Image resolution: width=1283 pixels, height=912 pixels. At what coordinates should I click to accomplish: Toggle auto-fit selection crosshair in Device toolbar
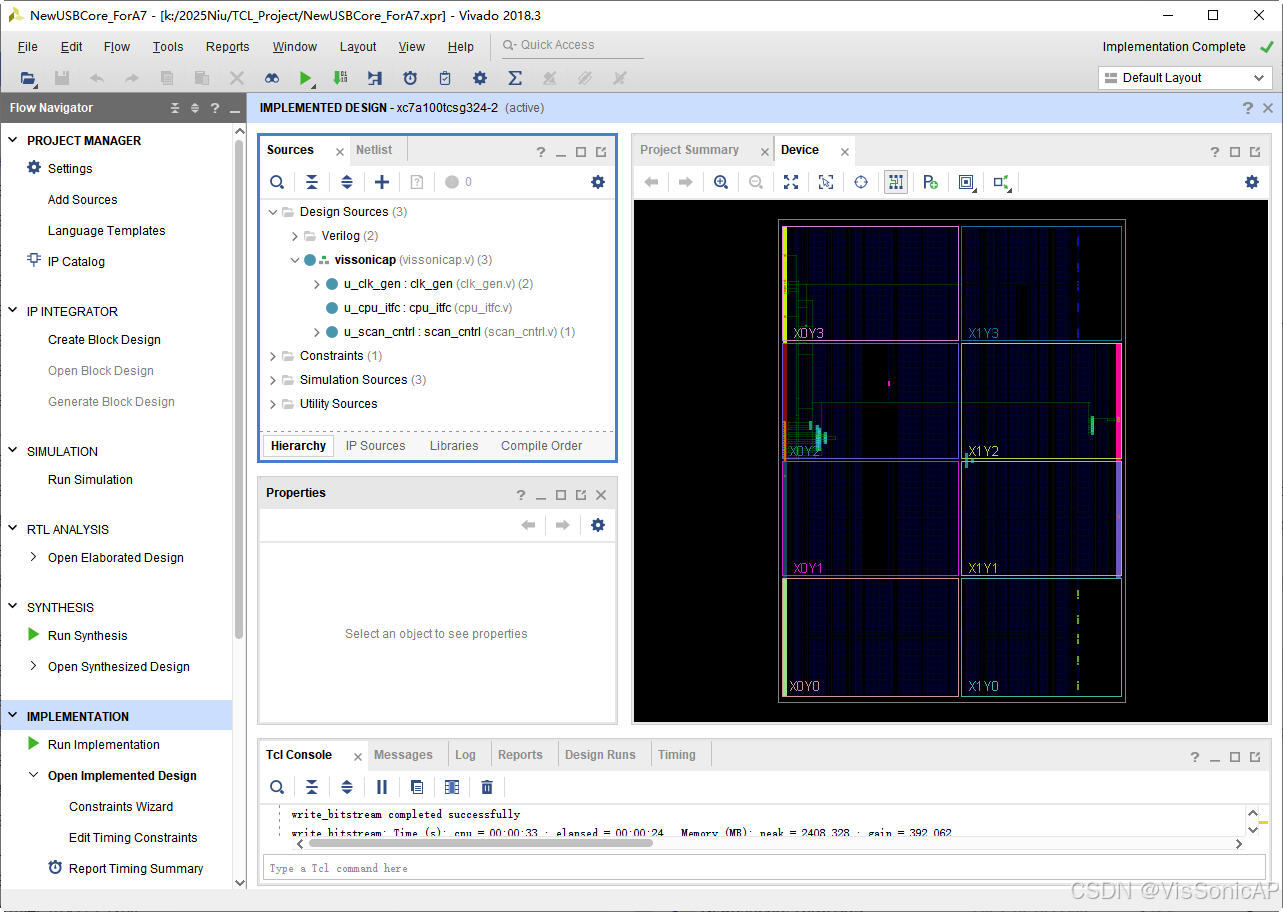pyautogui.click(x=861, y=182)
